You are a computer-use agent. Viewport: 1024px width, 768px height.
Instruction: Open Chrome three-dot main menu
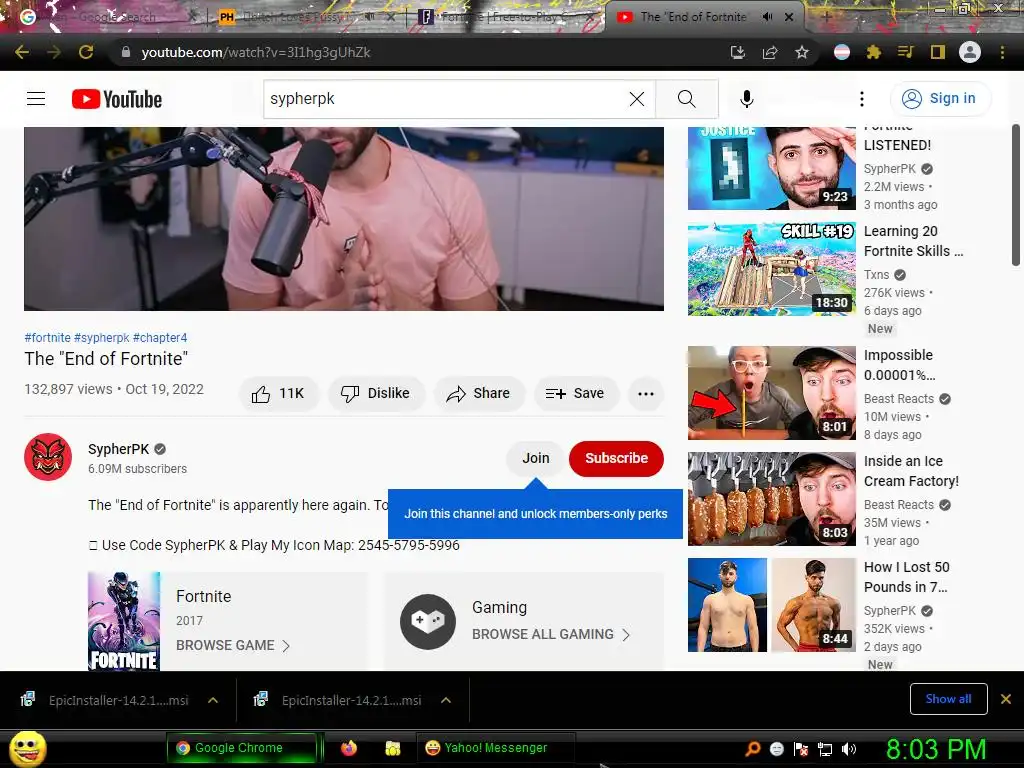coord(1002,52)
